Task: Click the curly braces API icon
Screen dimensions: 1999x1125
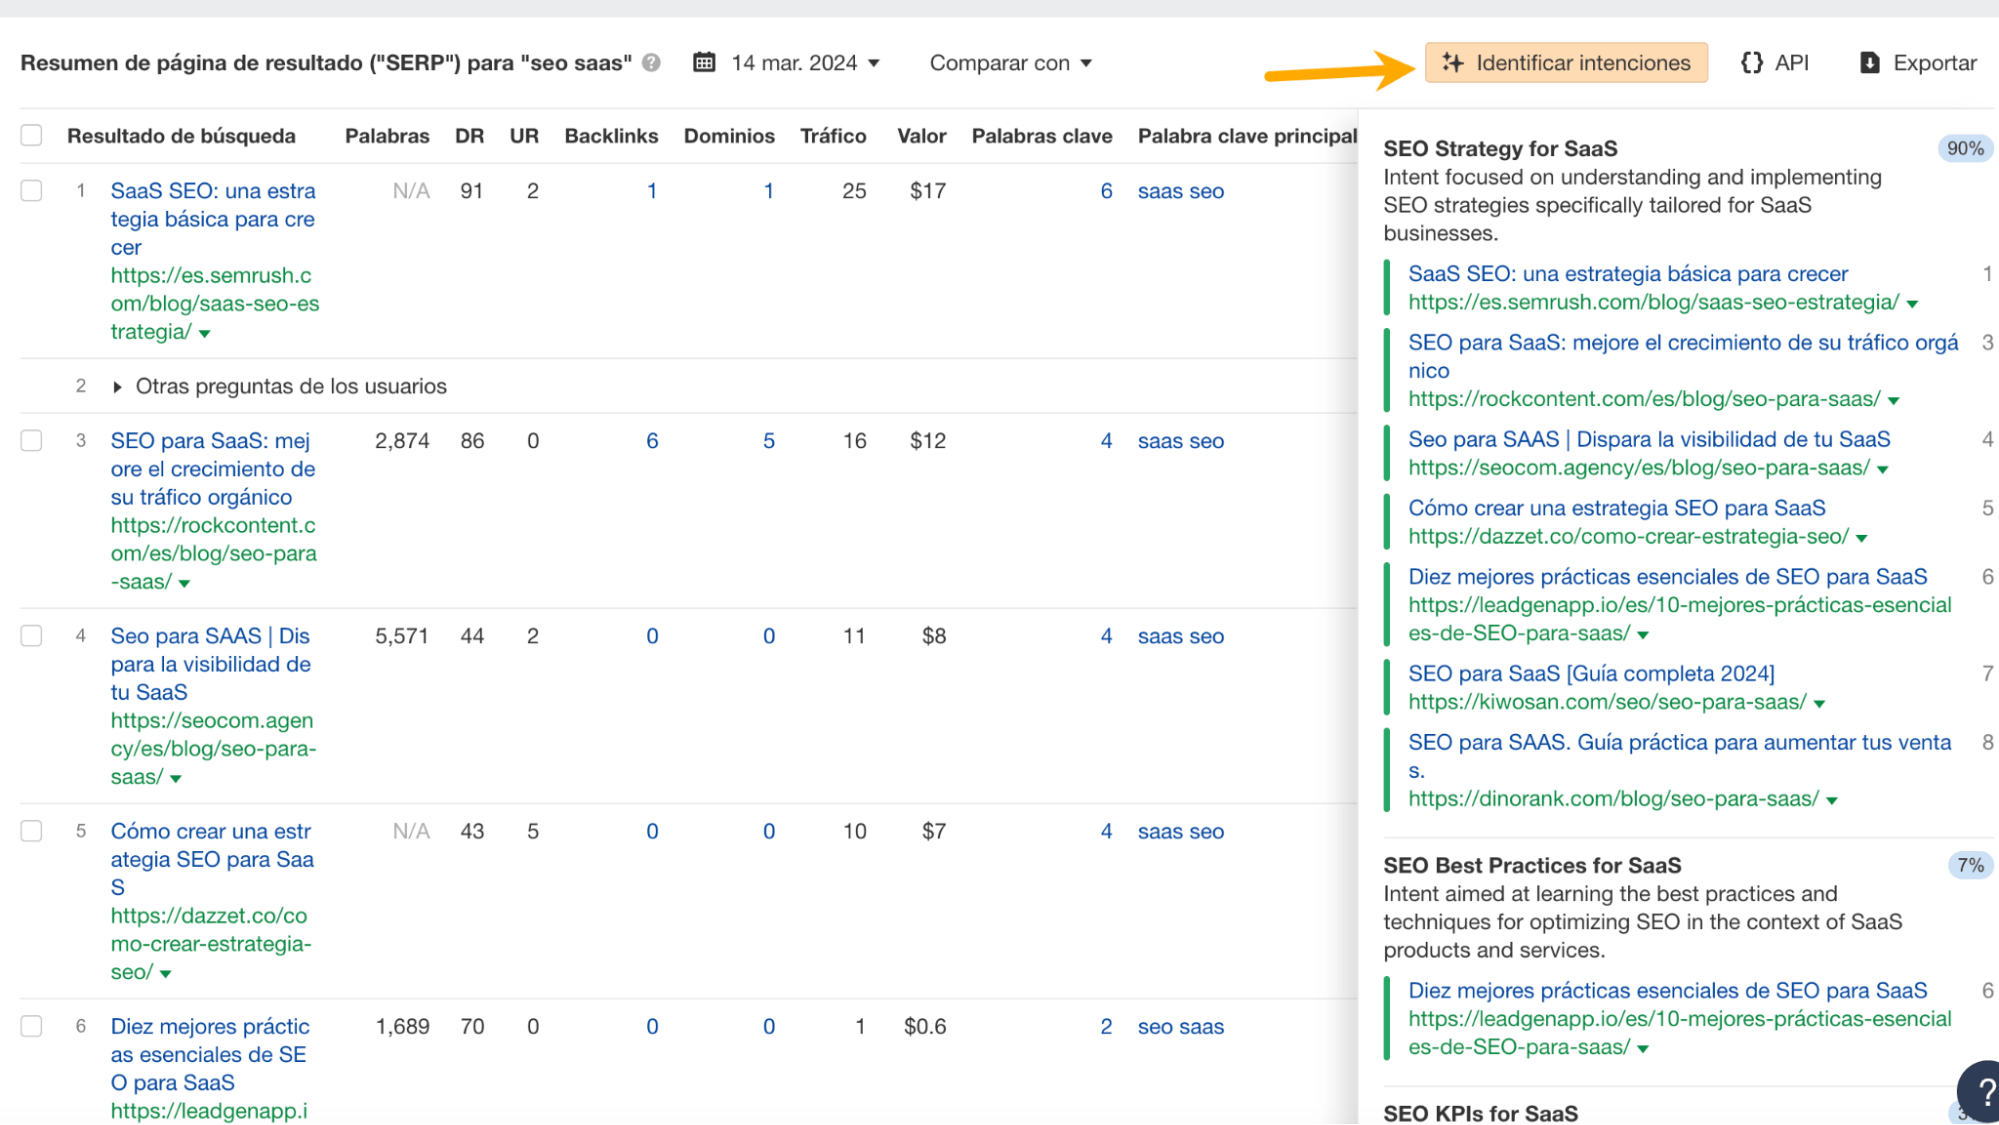Action: (1751, 63)
